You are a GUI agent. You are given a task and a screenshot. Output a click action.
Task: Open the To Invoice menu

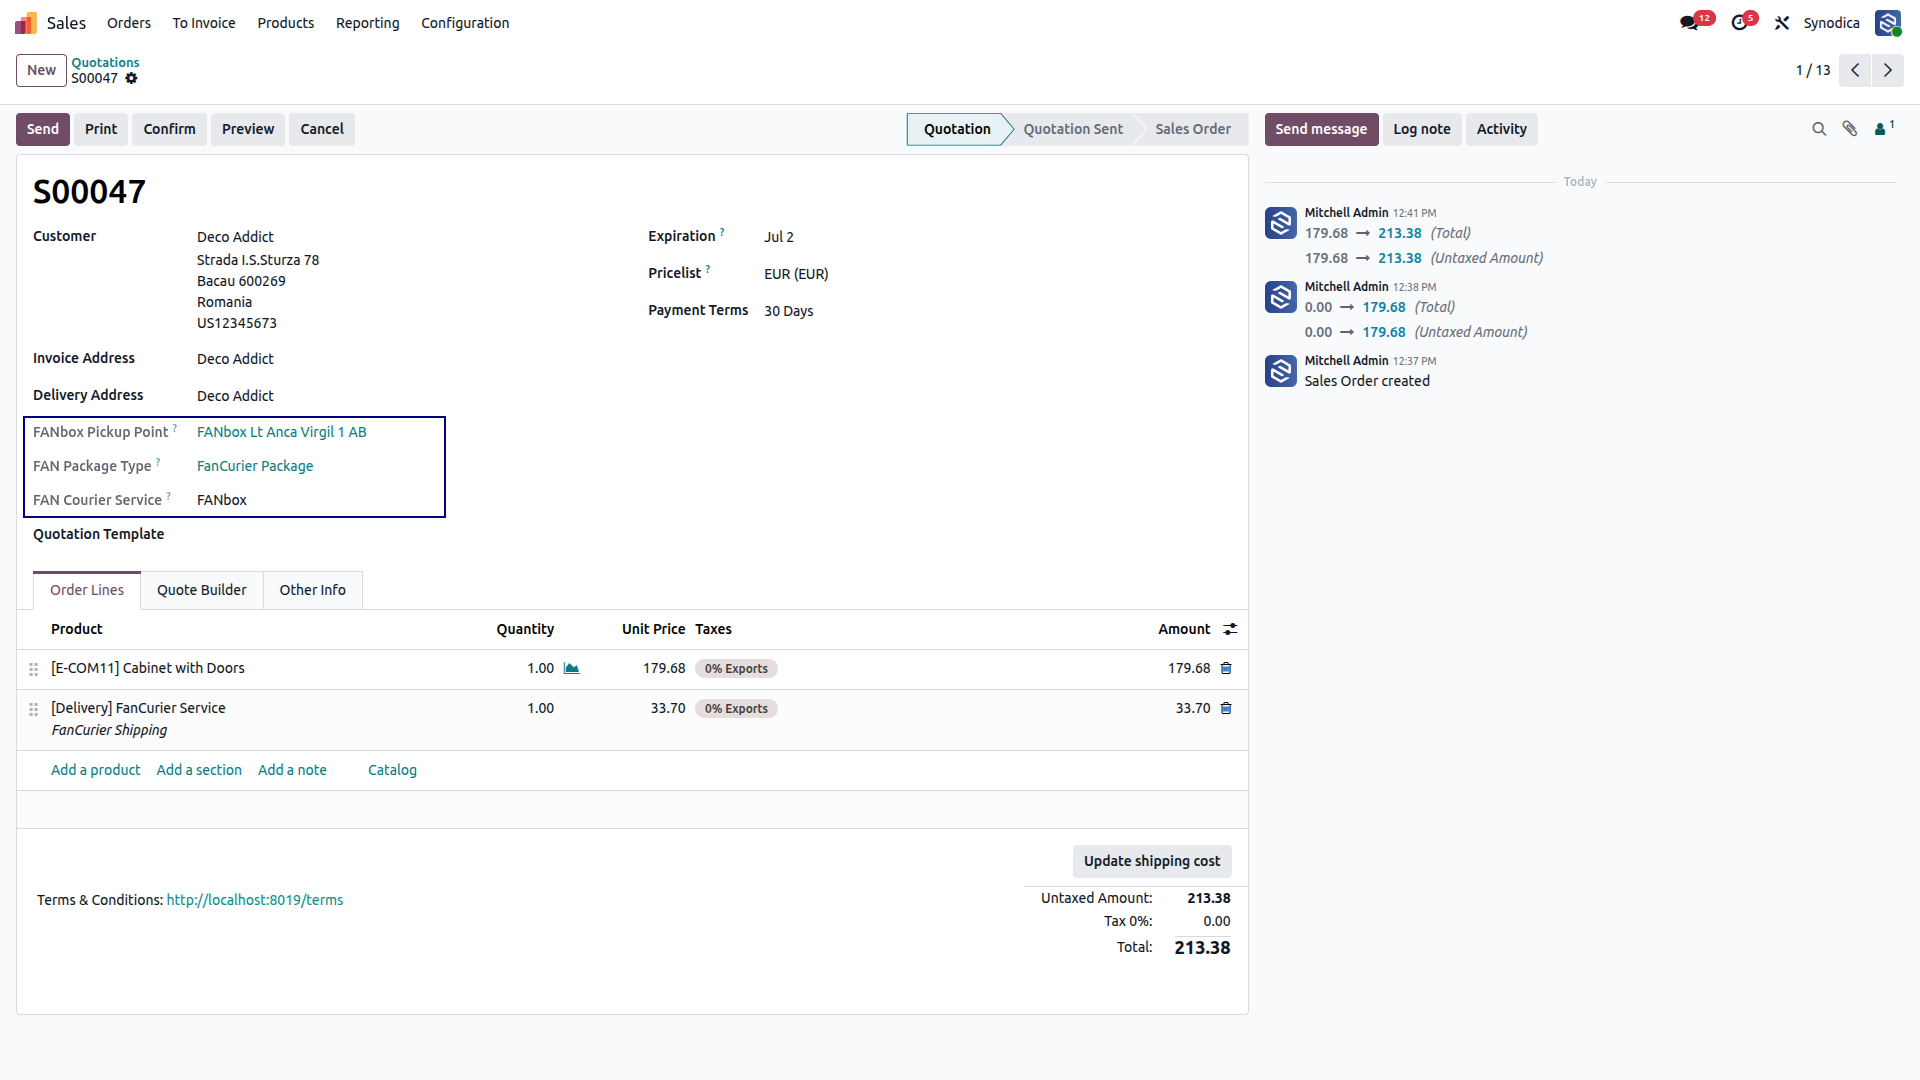click(x=204, y=23)
